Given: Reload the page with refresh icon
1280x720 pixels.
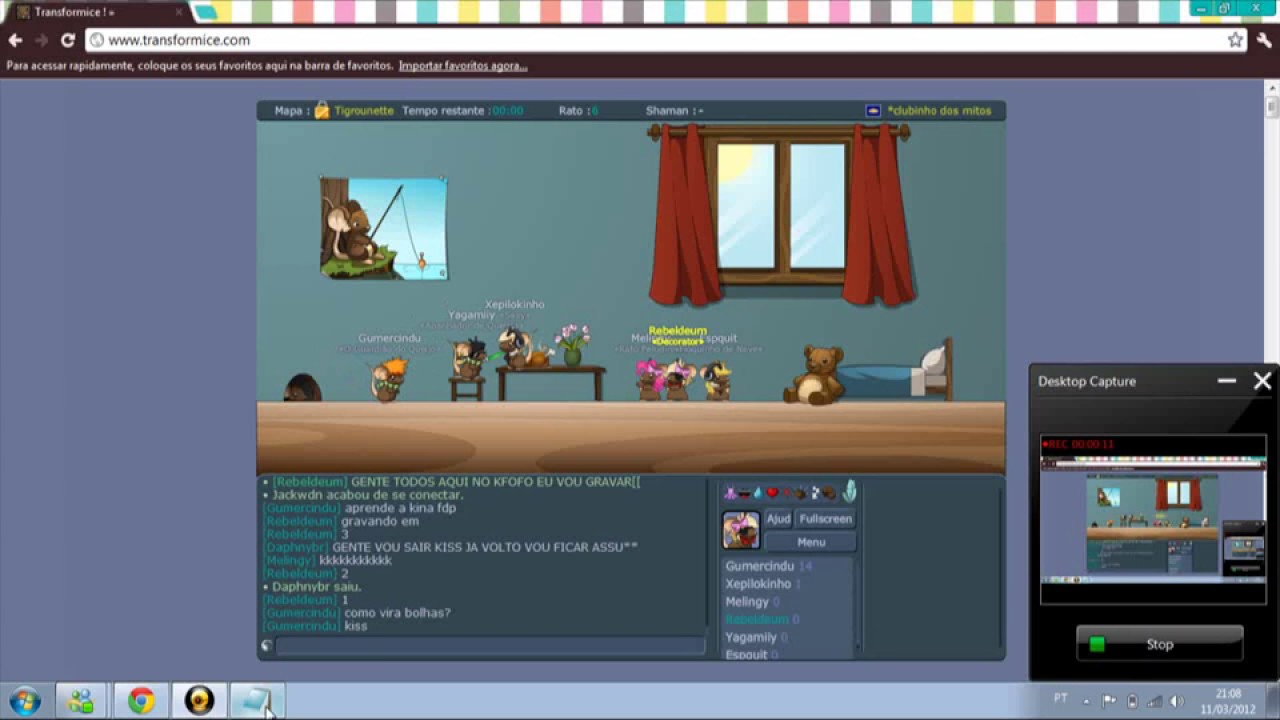Looking at the screenshot, I should click(x=68, y=40).
